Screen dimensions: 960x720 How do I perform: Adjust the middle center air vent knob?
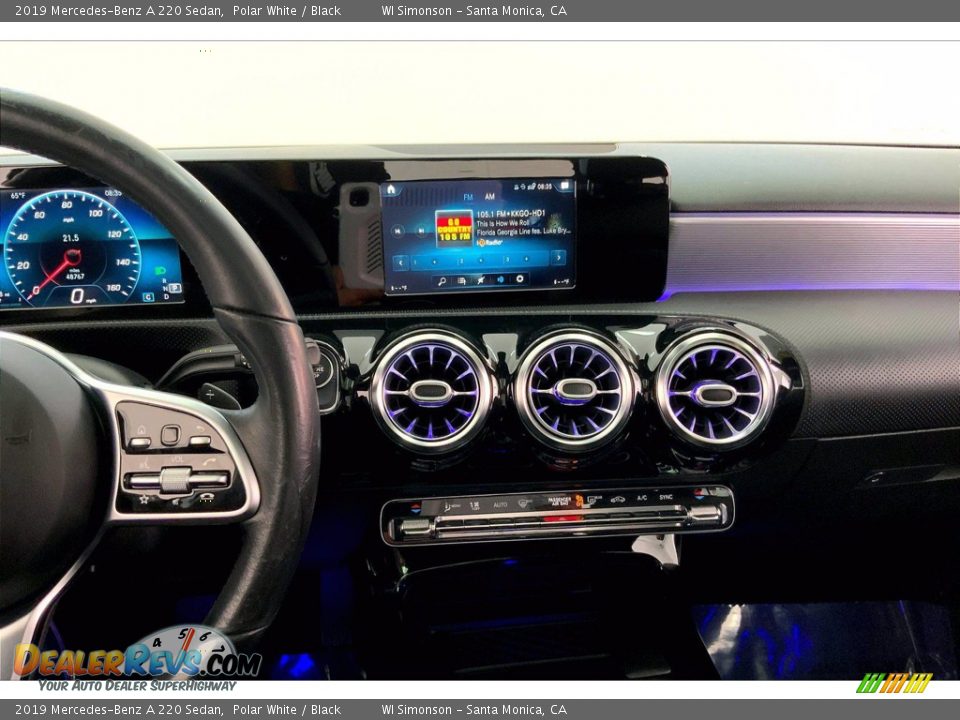[x=575, y=389]
